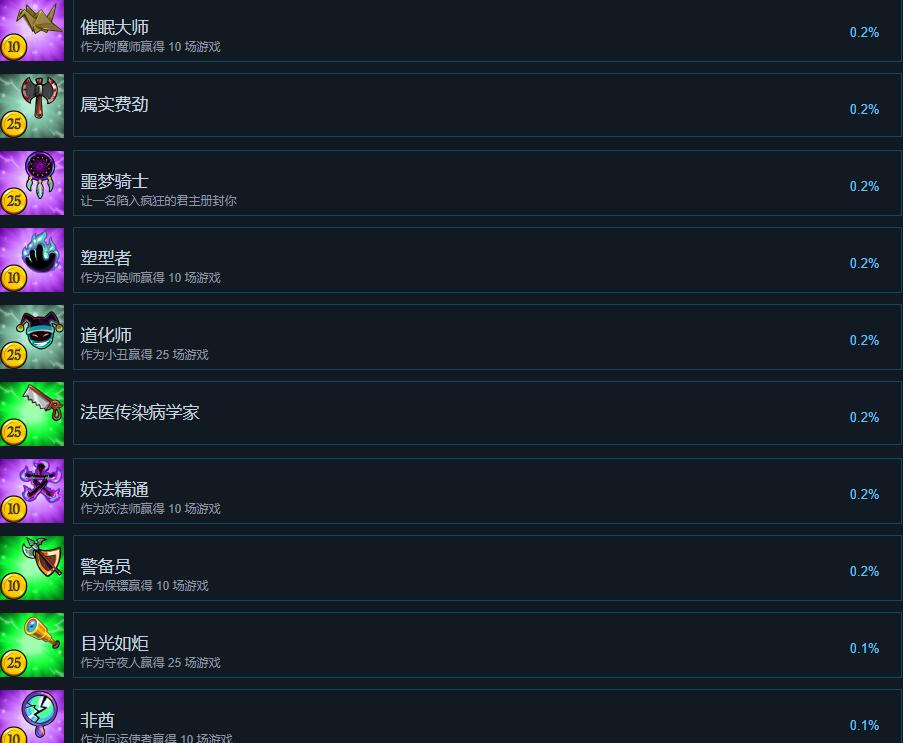
Task: Select the axe and shield icon
Action: coord(32,568)
